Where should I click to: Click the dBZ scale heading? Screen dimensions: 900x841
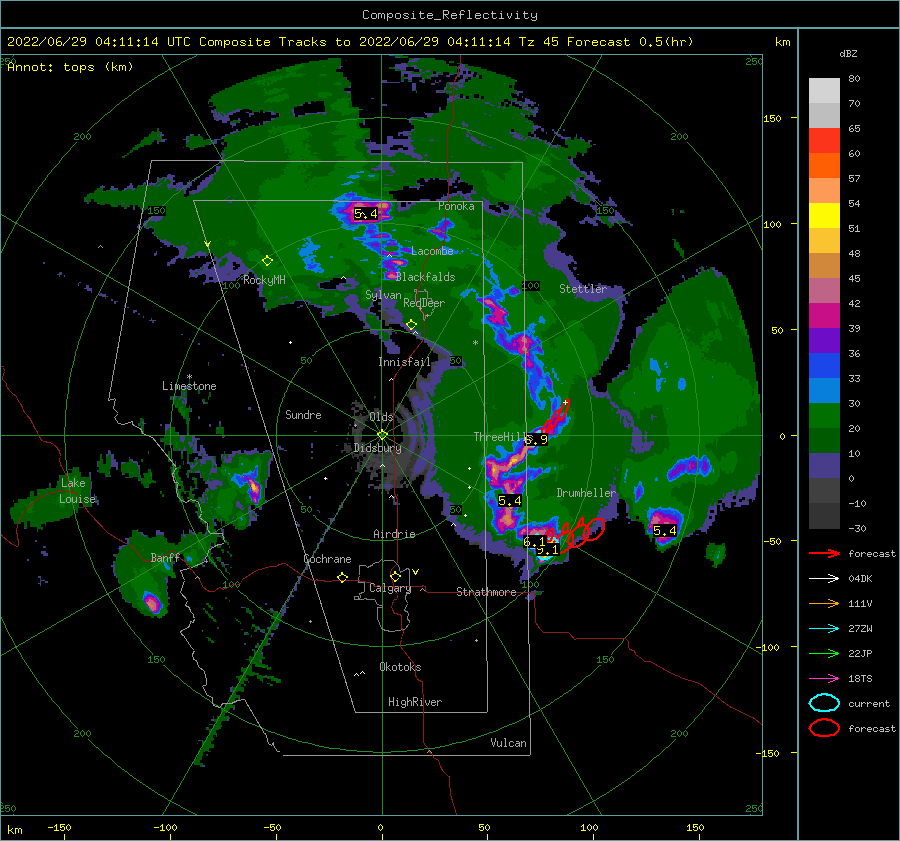[848, 54]
